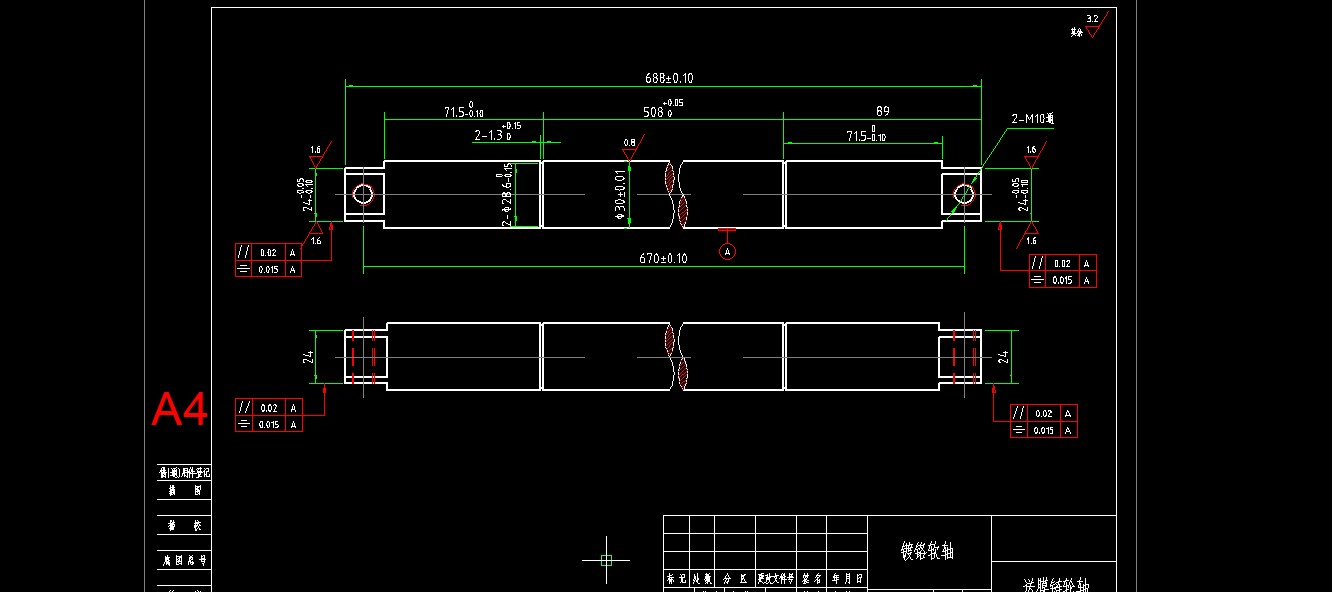Select the 2-1.3 groove width dimension
Viewport: 1332px width, 592px height.
(496, 134)
